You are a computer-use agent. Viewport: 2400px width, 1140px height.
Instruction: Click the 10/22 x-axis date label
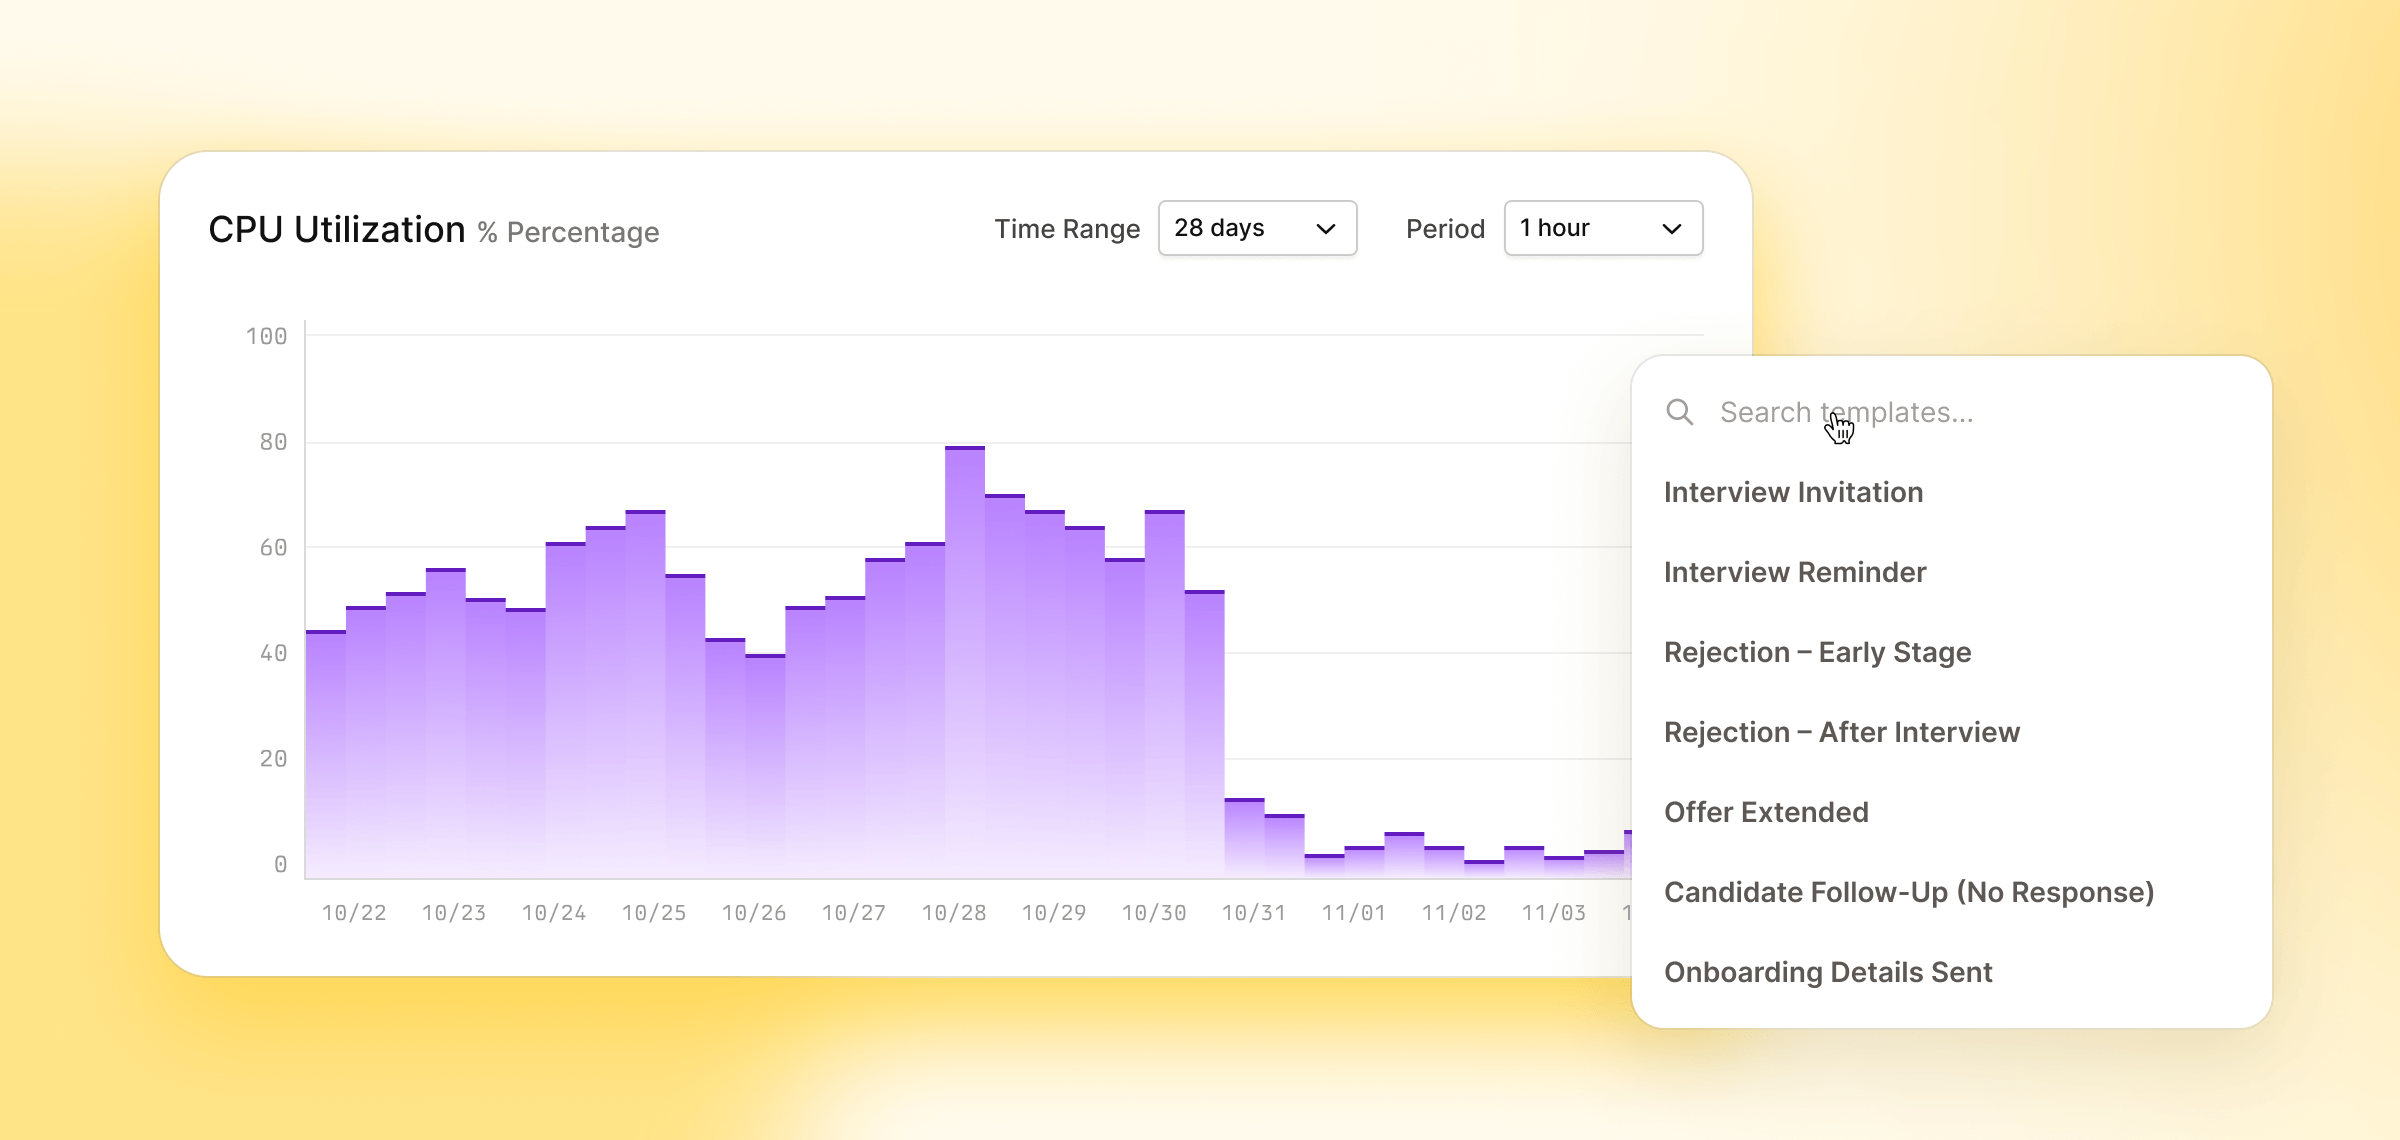[354, 913]
